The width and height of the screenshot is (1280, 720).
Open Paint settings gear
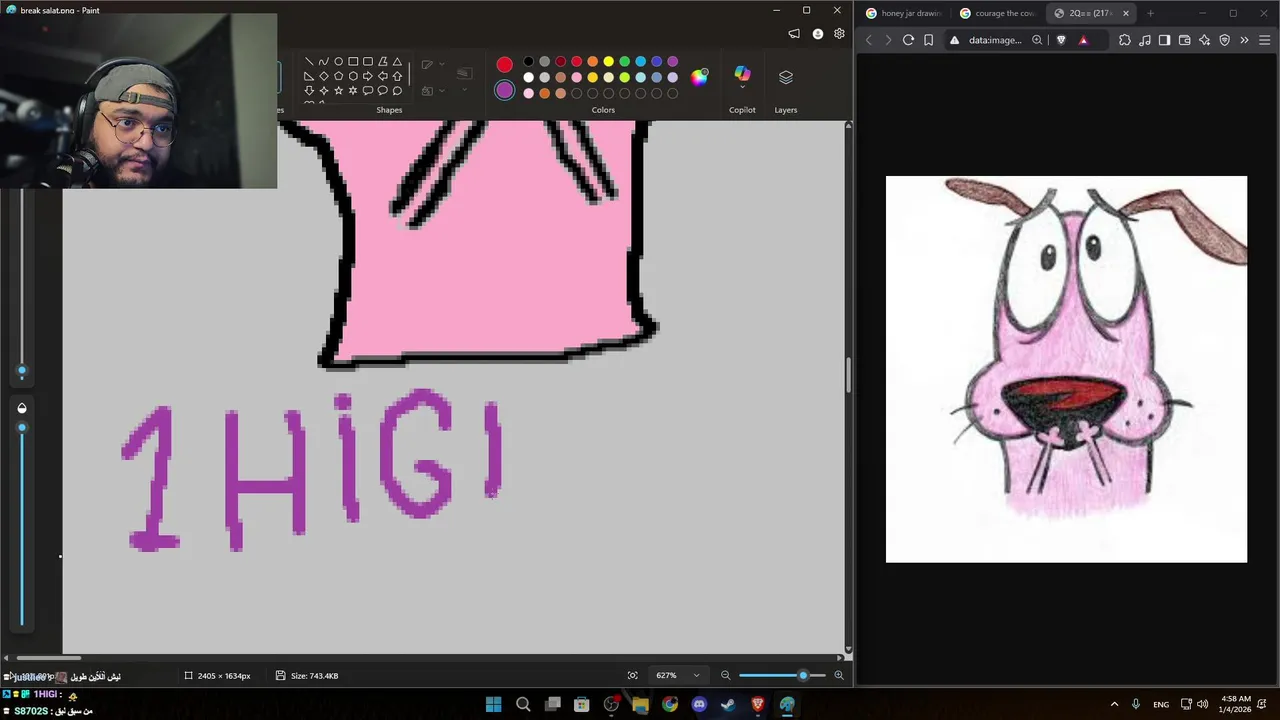839,34
